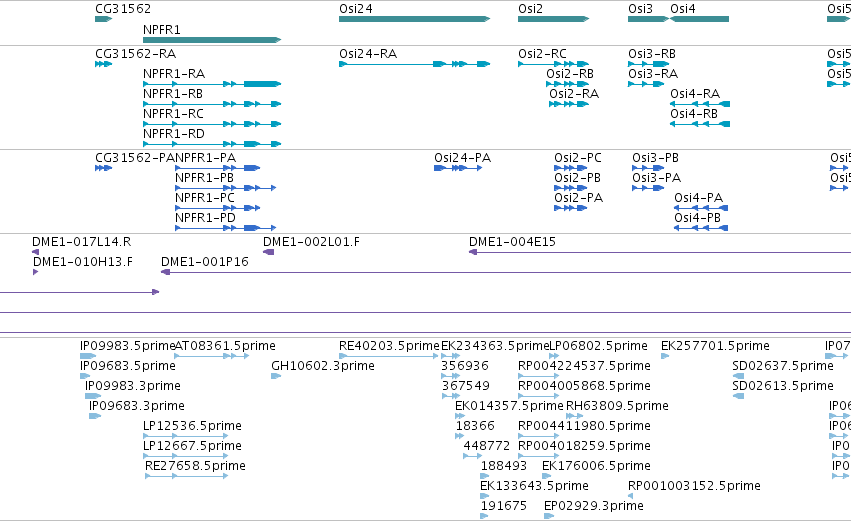Screen dimensions: 851x521
Task: Open transcript Osi3-RA
Action: tap(646, 84)
